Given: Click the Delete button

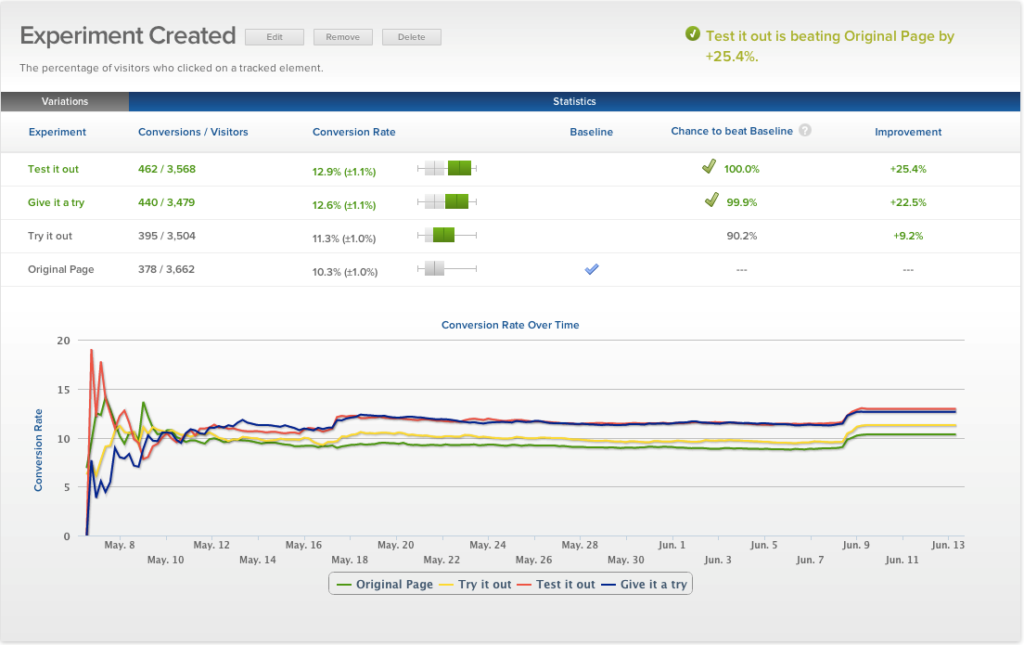Looking at the screenshot, I should click(411, 37).
